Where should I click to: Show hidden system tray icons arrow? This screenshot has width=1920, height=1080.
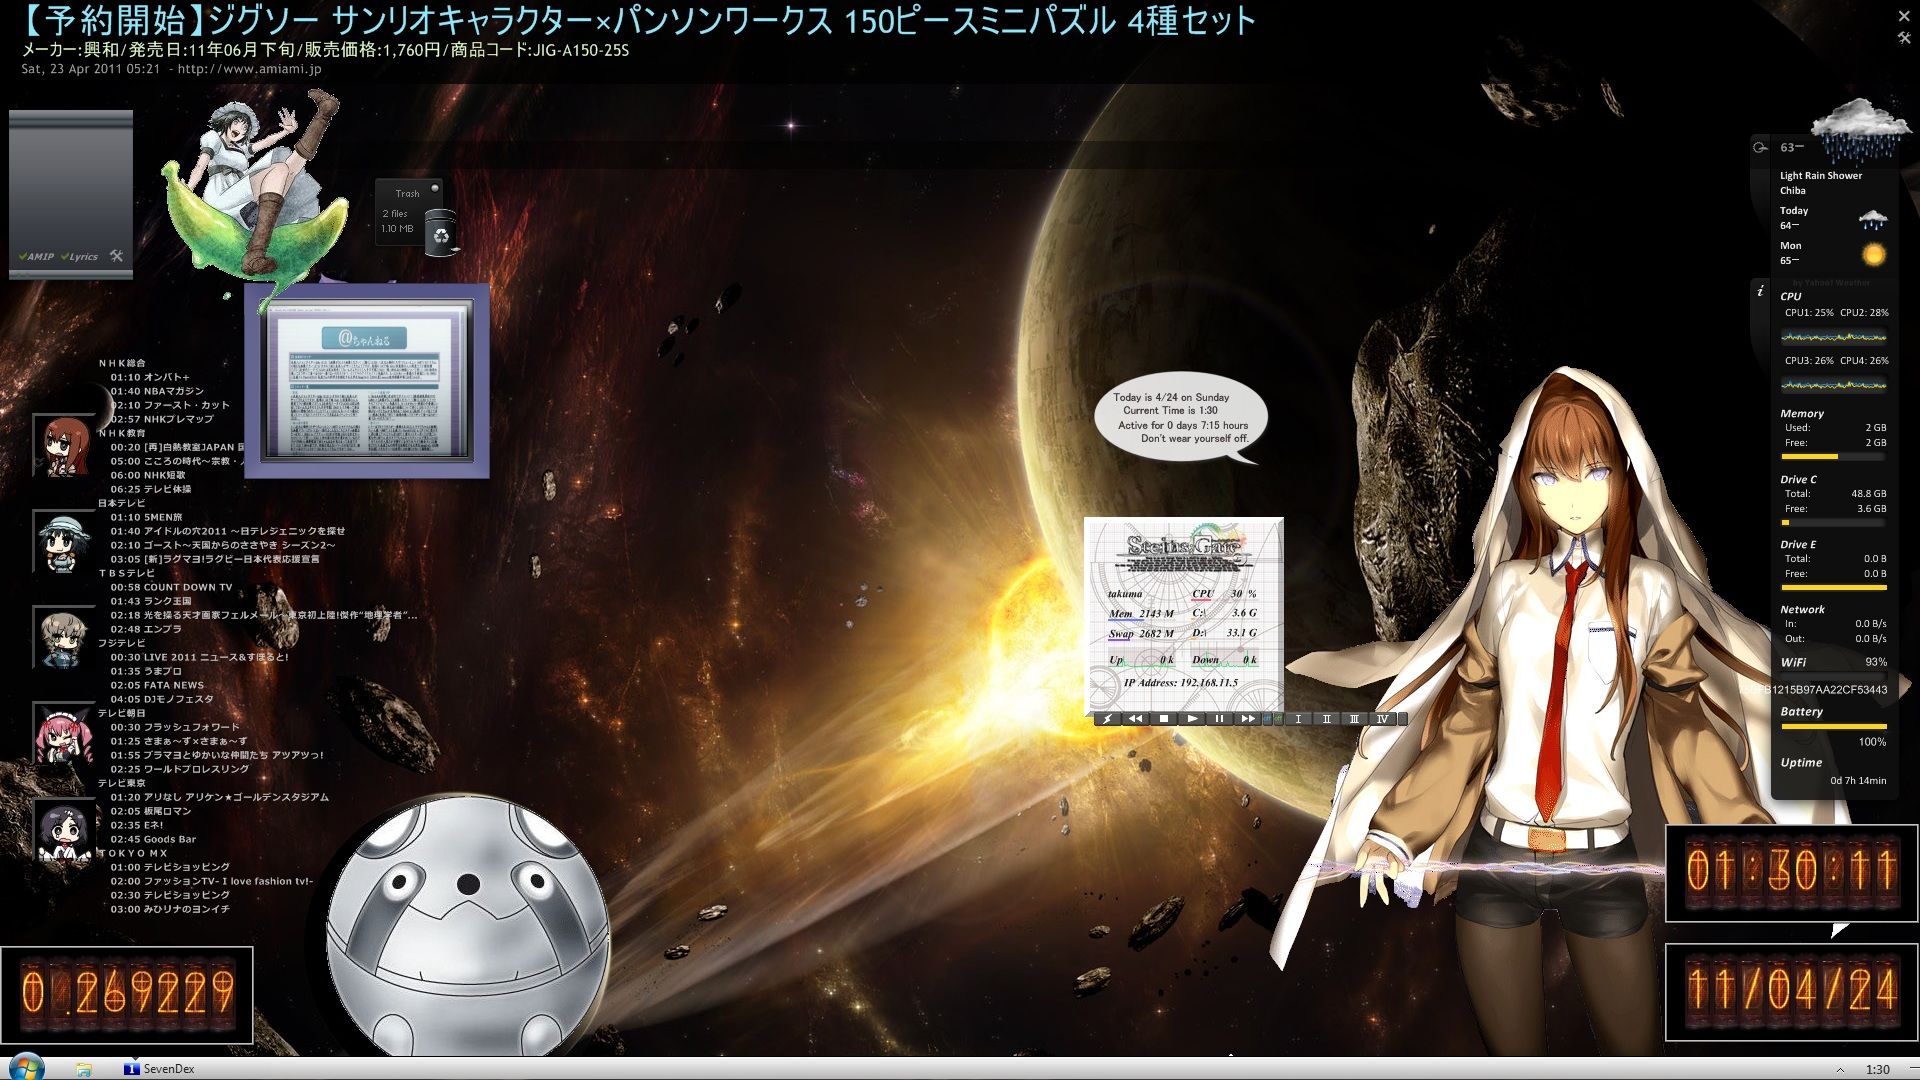click(x=1839, y=1069)
